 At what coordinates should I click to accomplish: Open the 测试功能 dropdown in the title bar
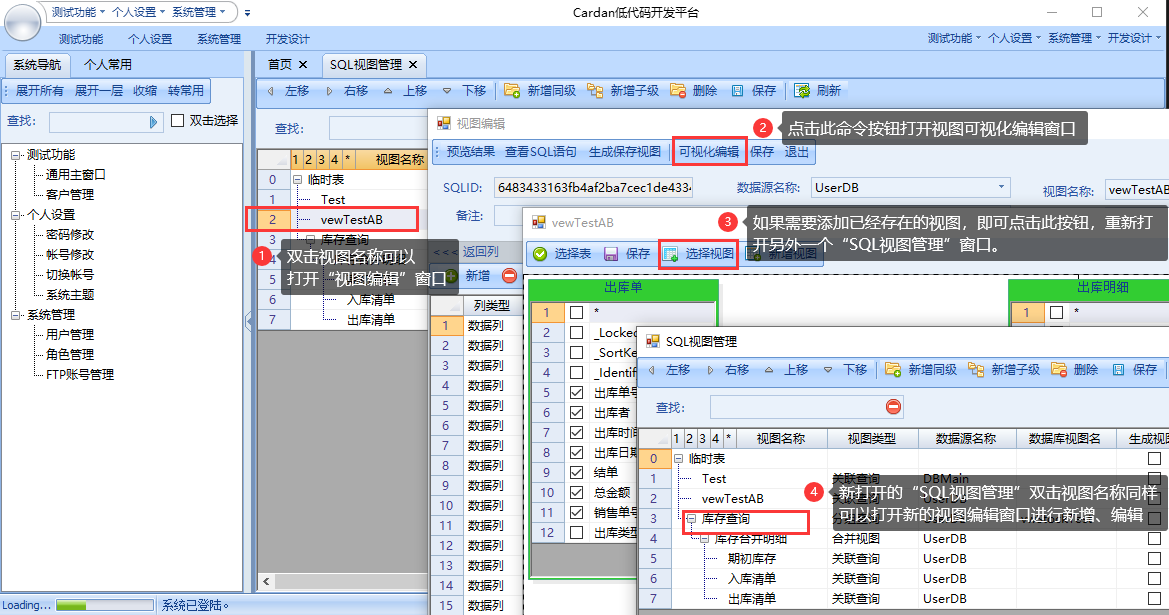click(78, 12)
